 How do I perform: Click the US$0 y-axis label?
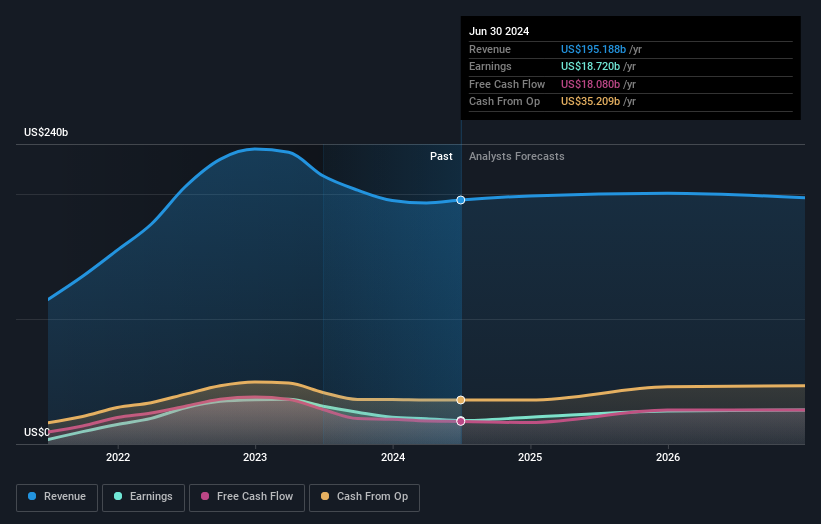point(37,432)
